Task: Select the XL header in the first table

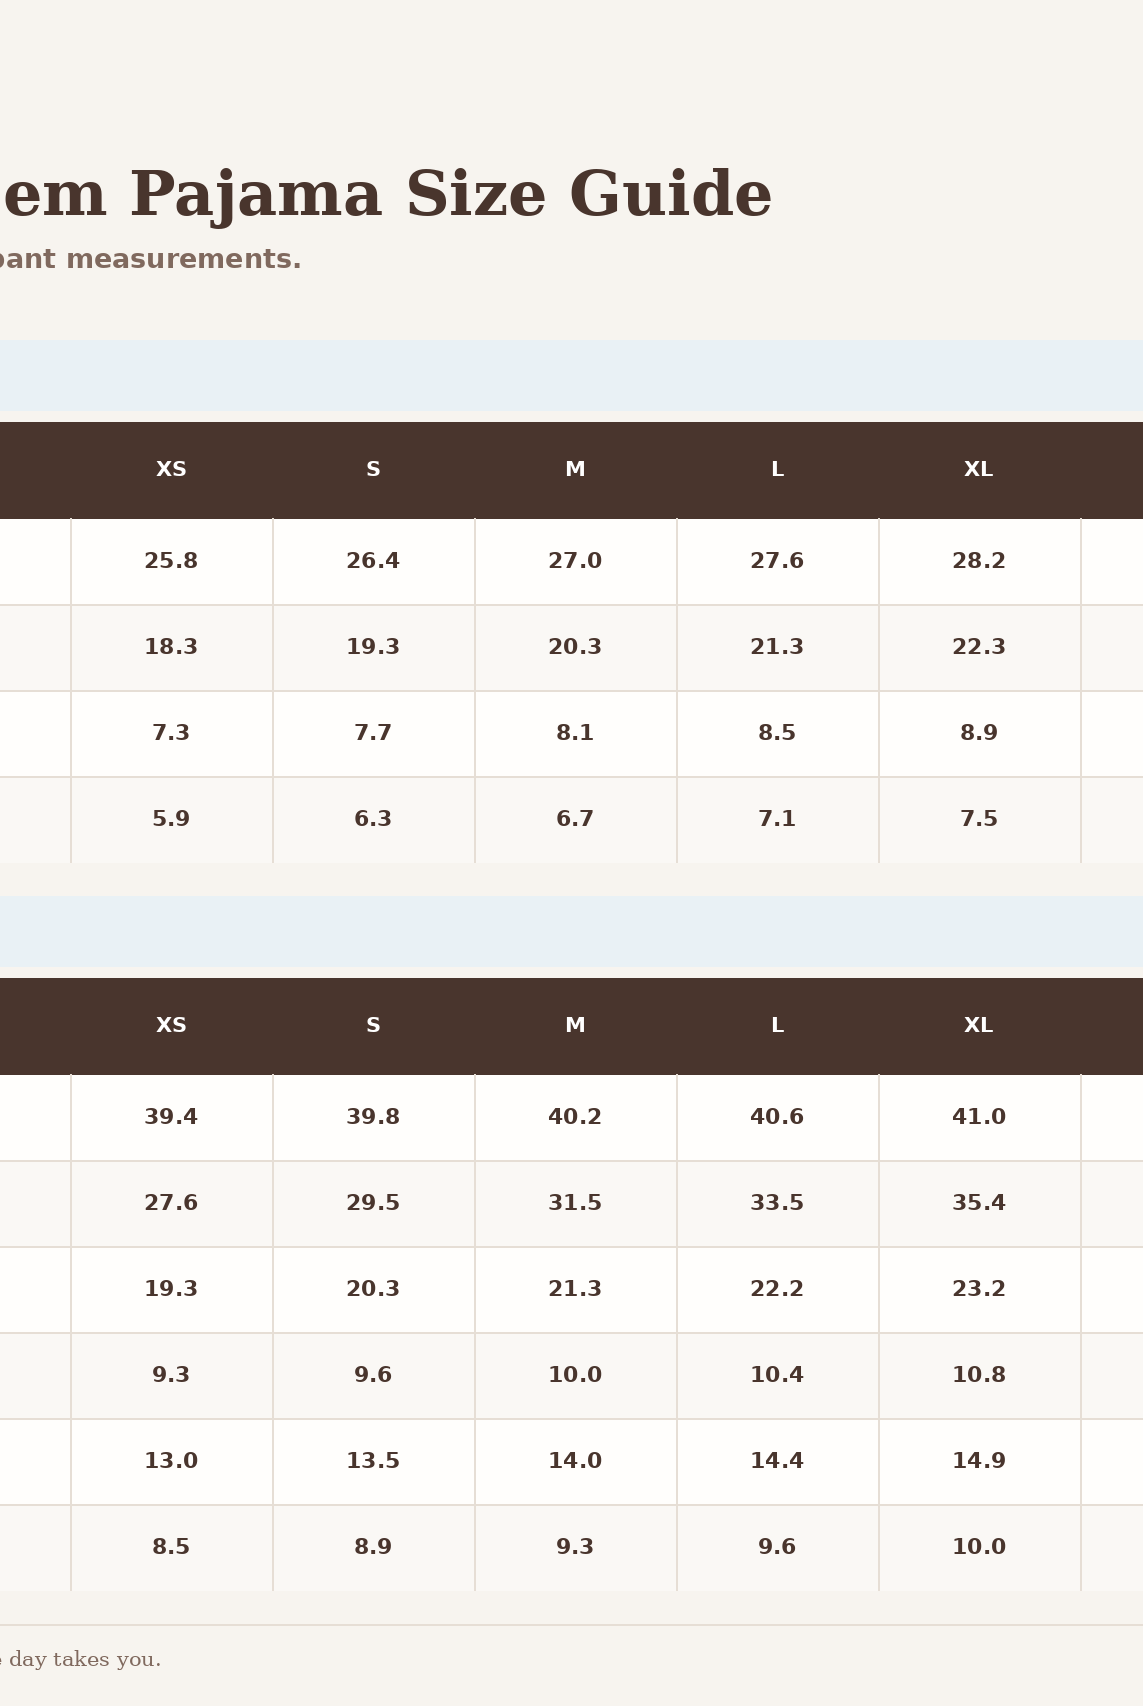Action: point(979,470)
